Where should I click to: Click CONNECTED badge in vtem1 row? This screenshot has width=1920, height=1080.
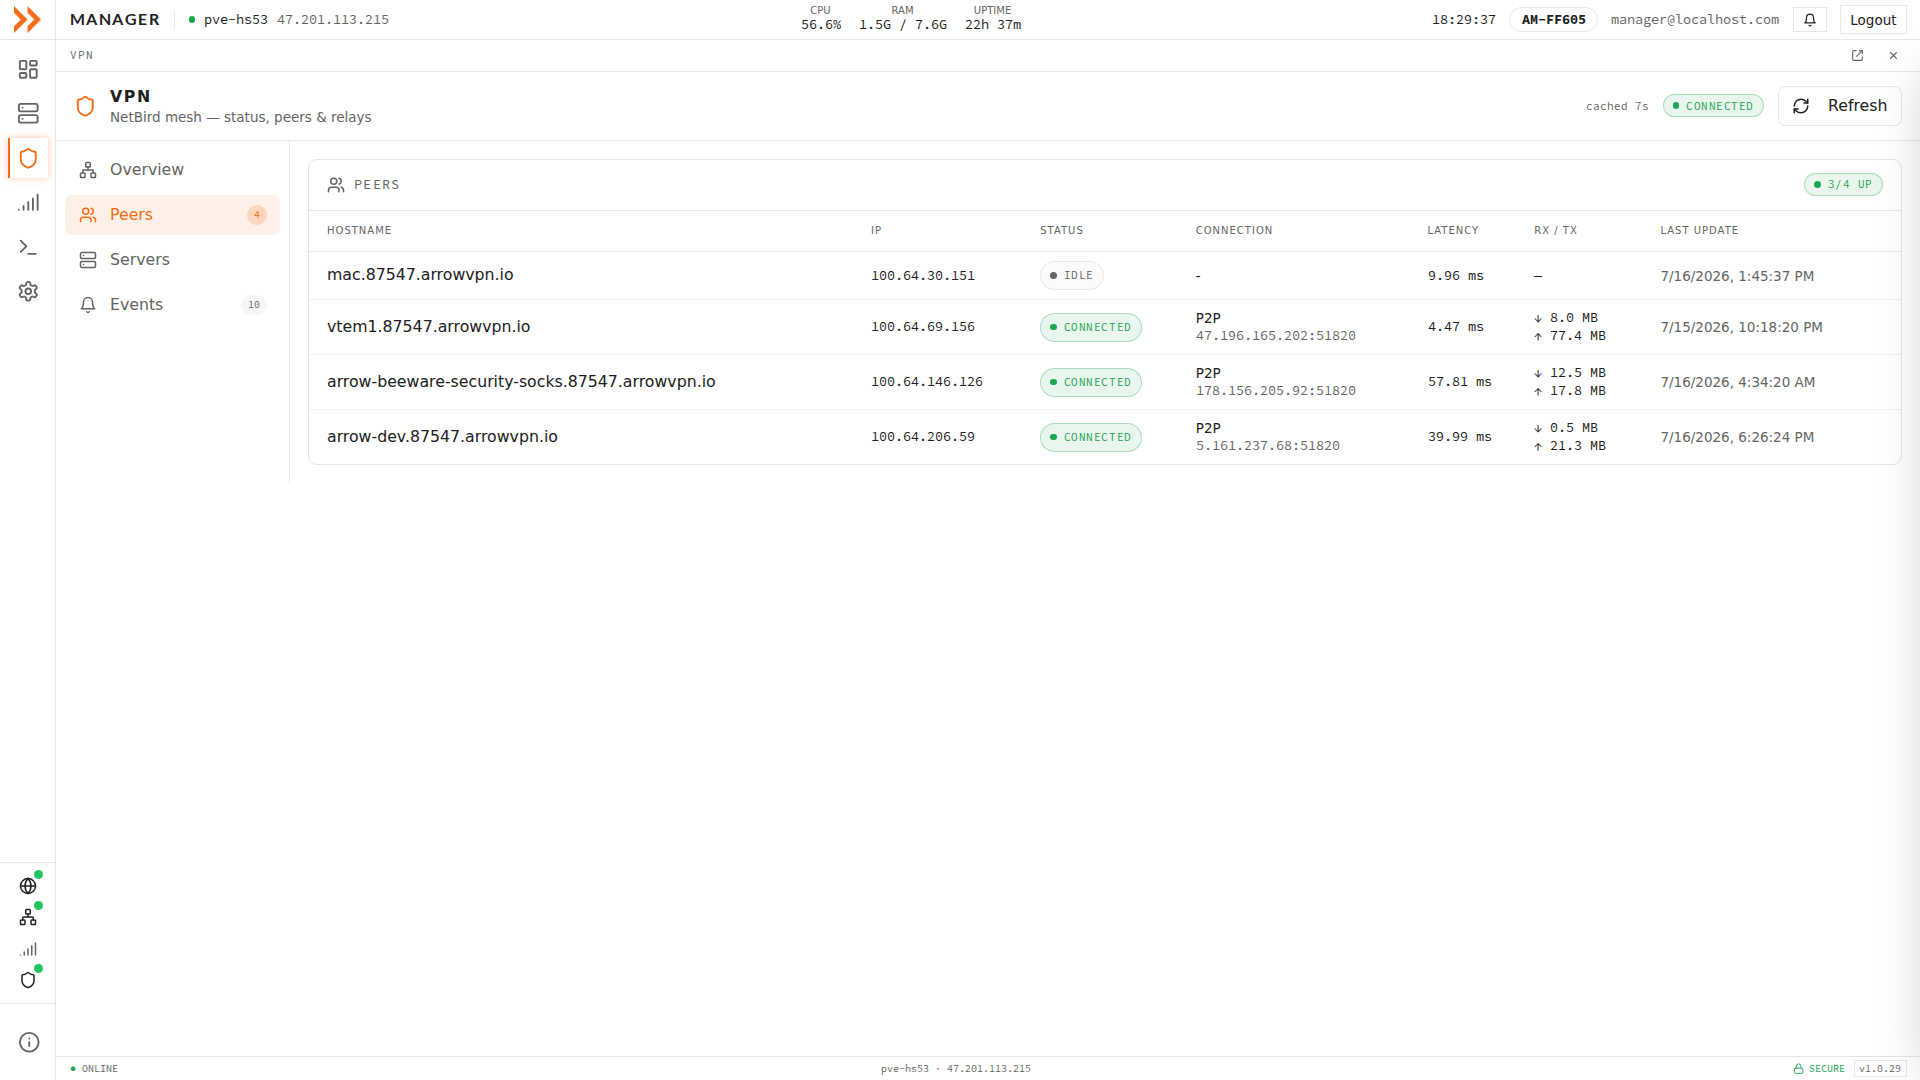tap(1090, 328)
